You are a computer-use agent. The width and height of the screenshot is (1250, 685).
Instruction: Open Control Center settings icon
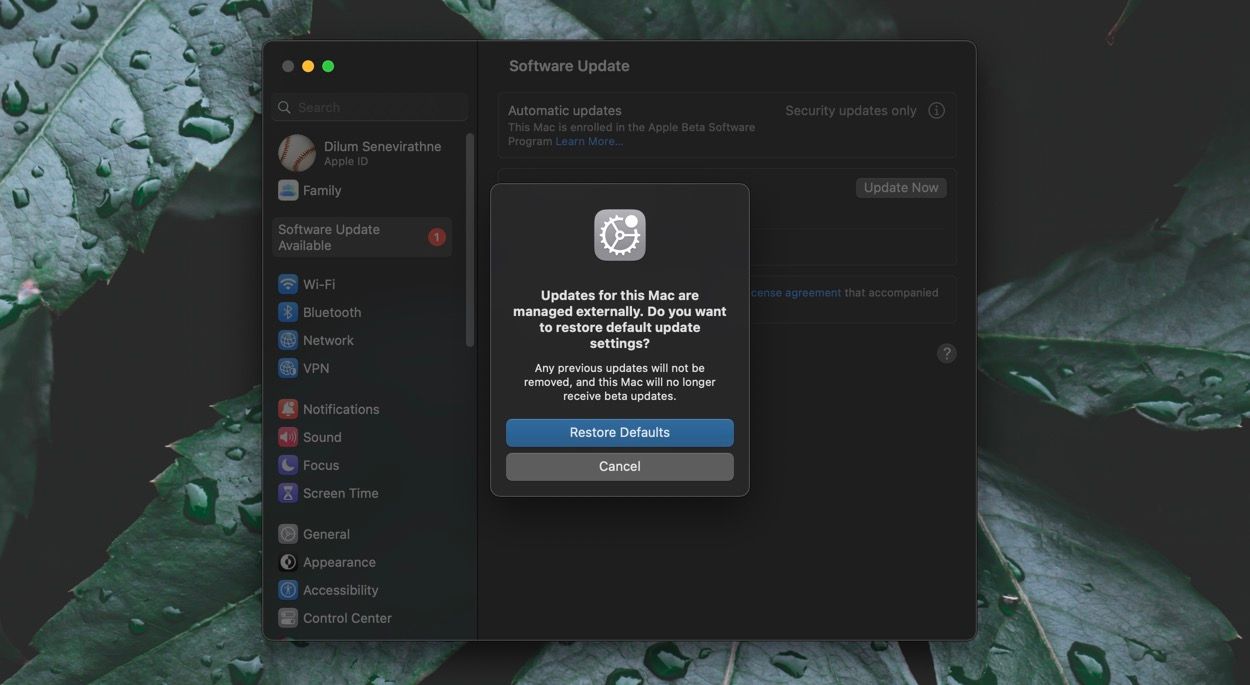[x=288, y=618]
